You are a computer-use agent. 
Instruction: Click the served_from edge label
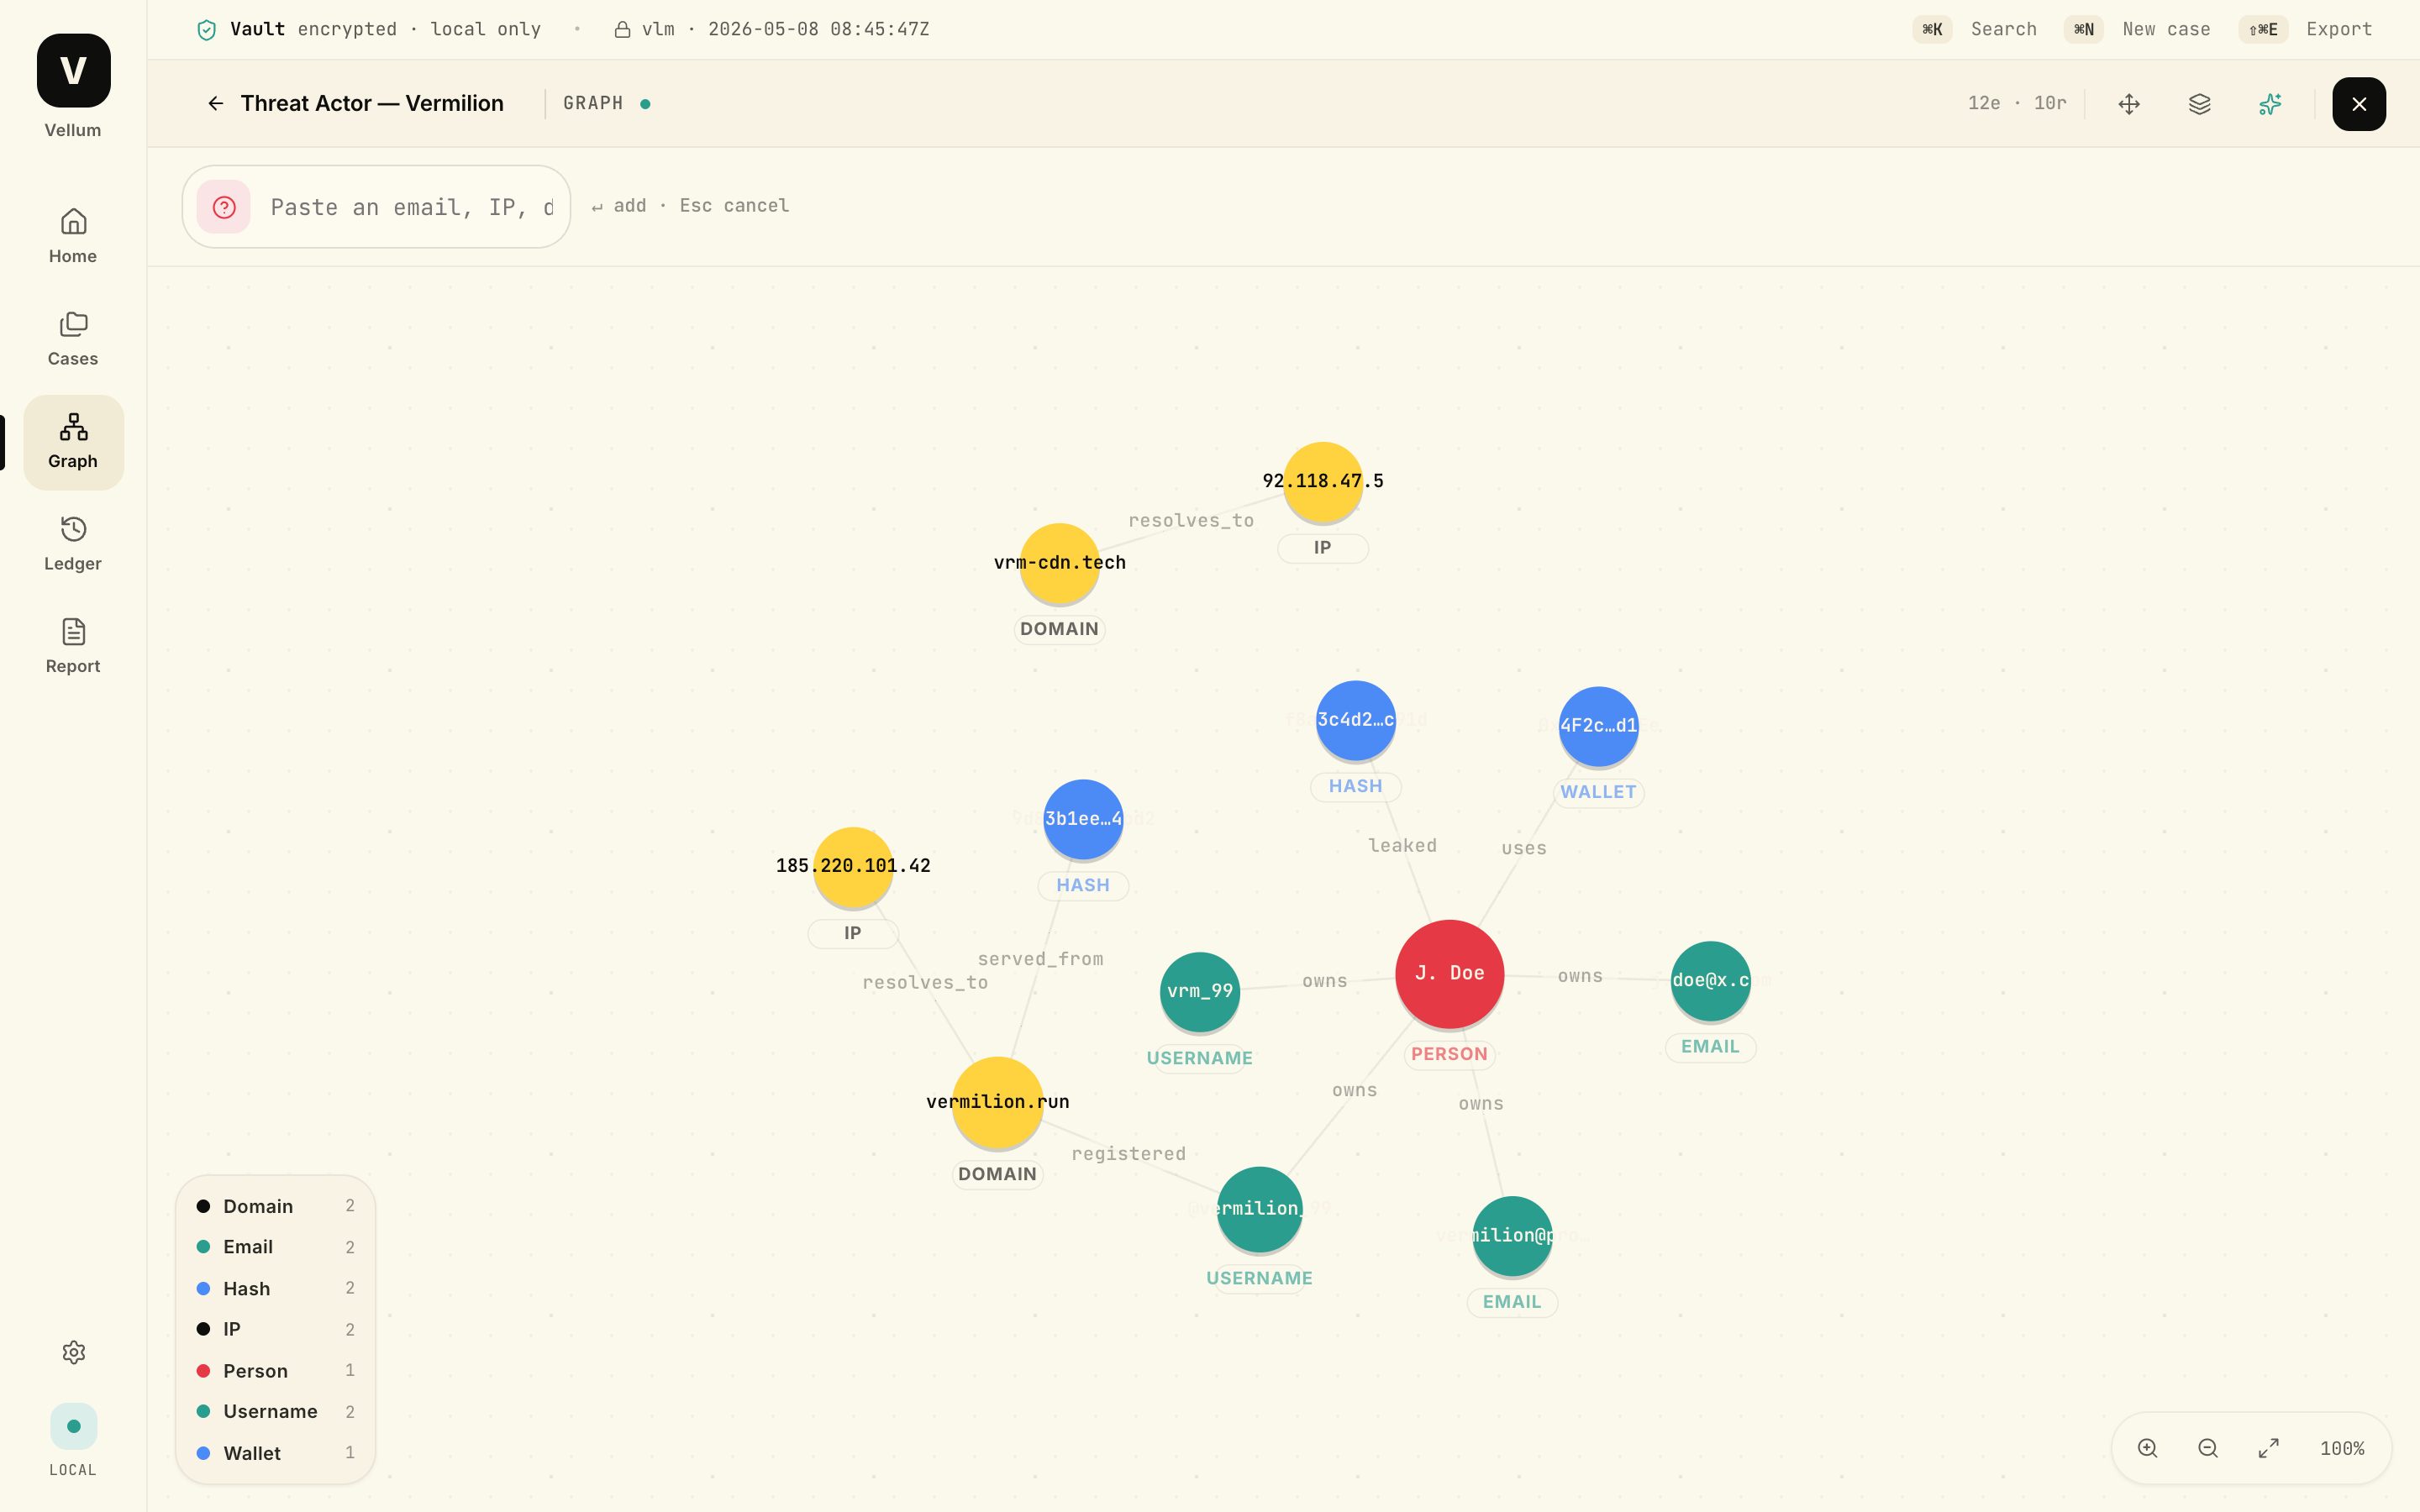pyautogui.click(x=1040, y=959)
